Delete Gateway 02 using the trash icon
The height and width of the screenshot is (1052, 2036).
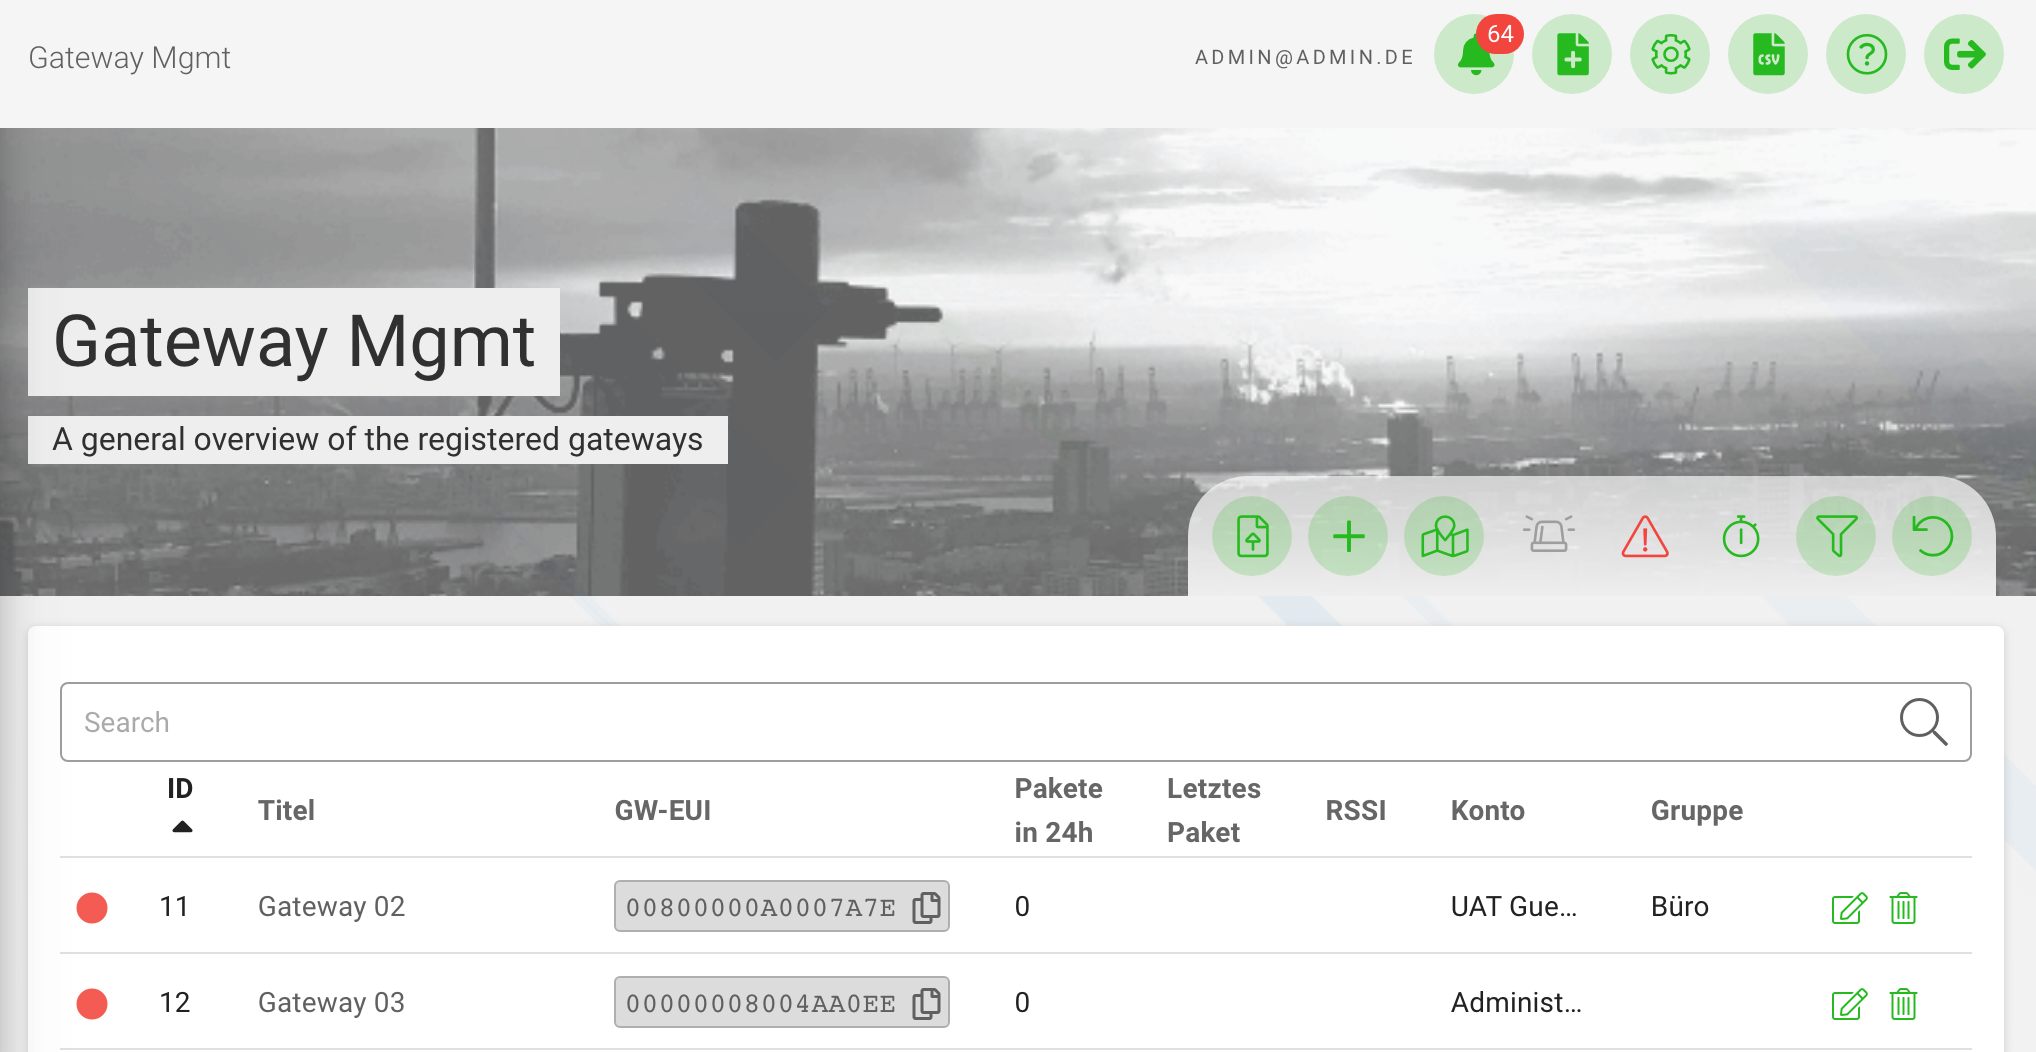pyautogui.click(x=1903, y=908)
